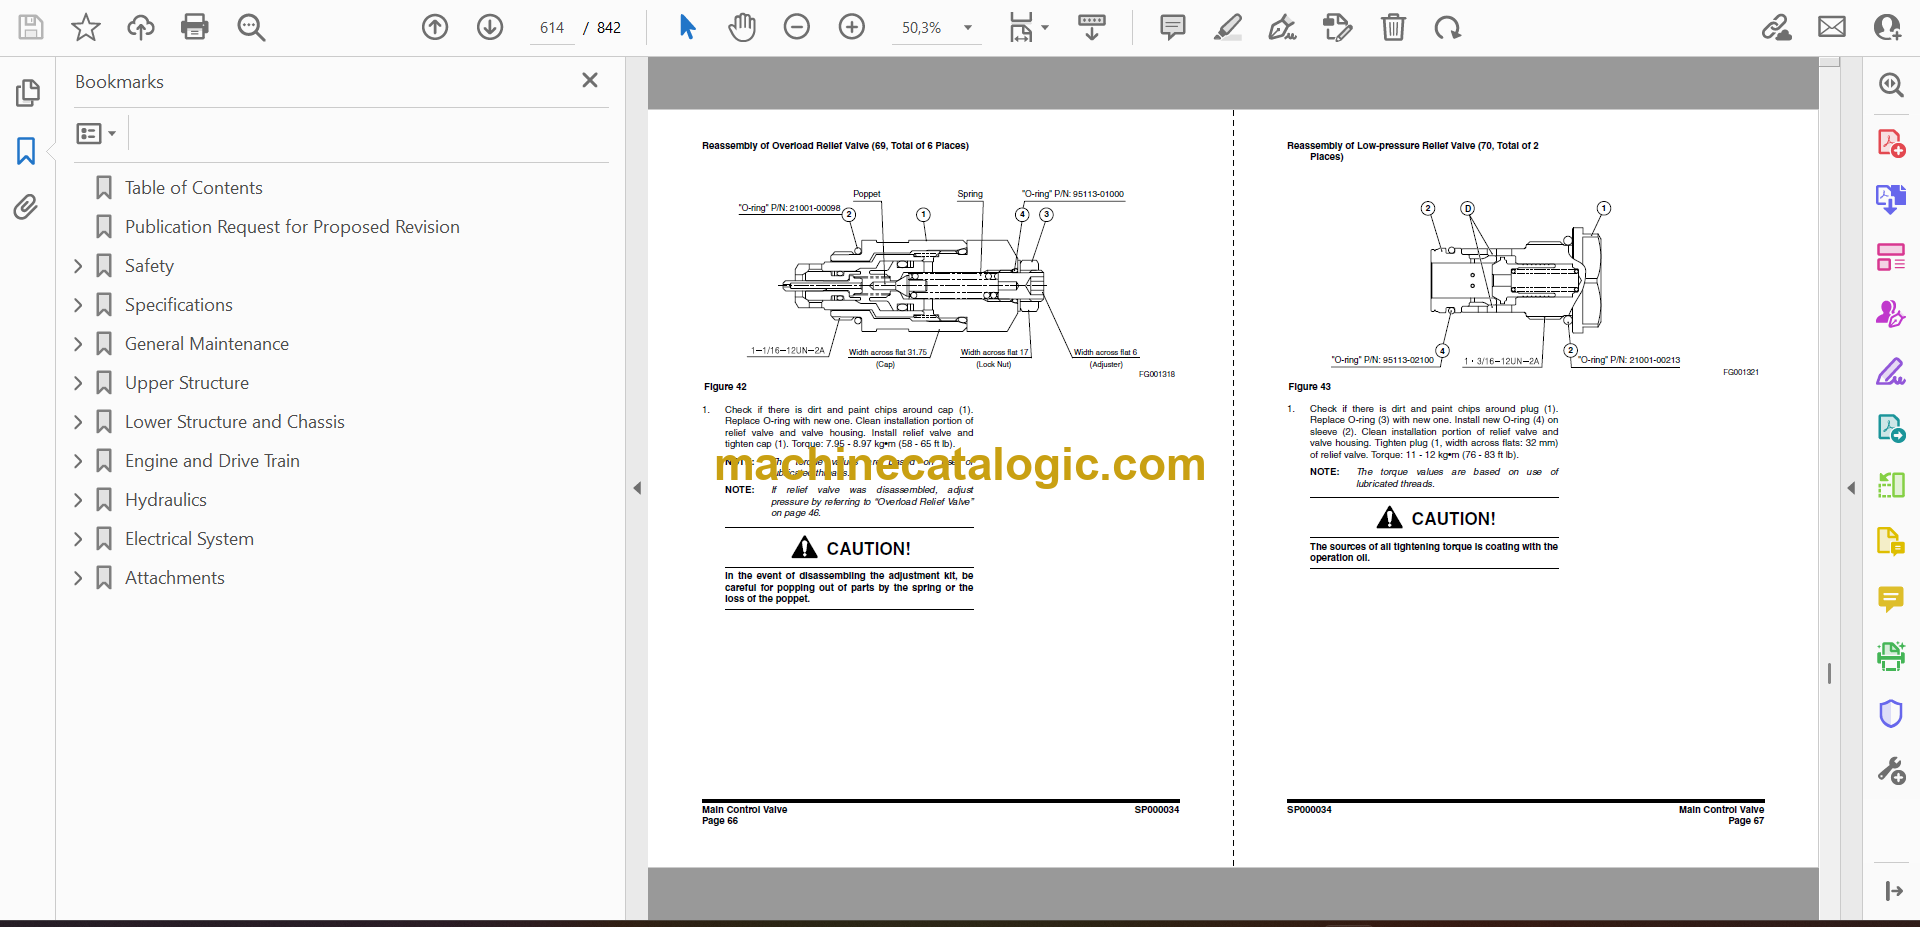Open the bookmark options dropdown menu
The height and width of the screenshot is (927, 1920).
point(96,133)
